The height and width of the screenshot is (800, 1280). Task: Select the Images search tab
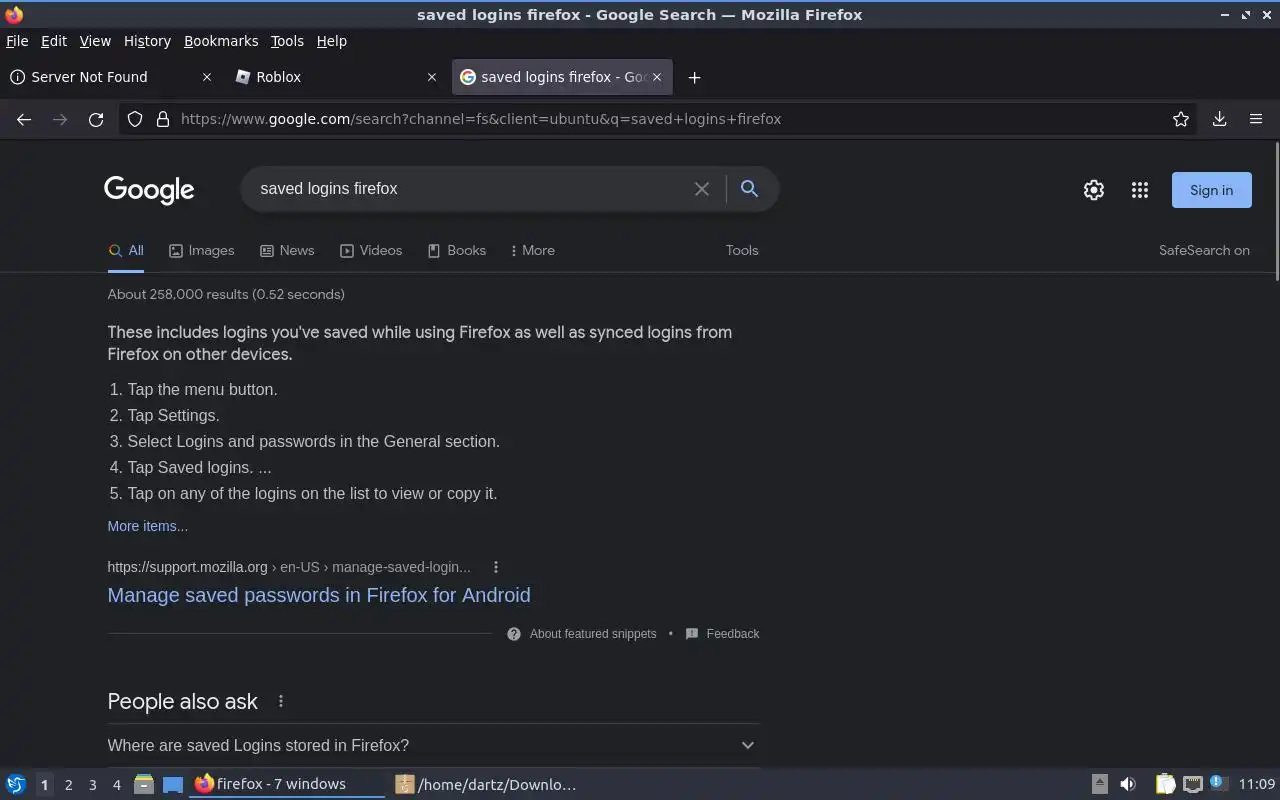point(202,251)
